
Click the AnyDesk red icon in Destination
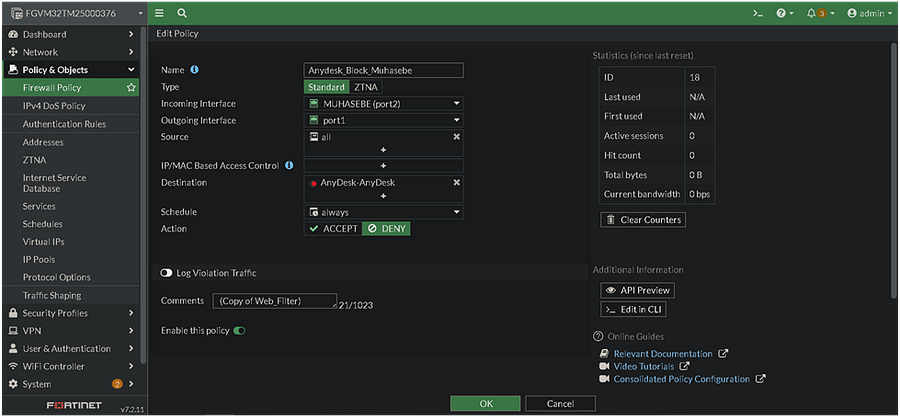point(313,183)
